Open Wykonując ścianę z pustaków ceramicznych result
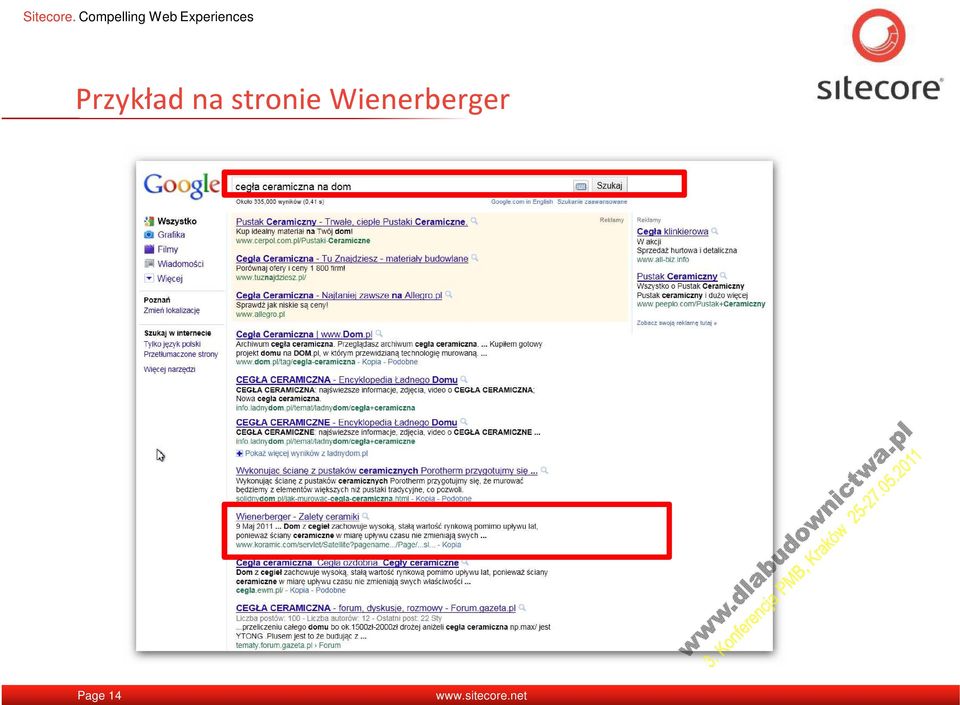This screenshot has width=960, height=705. [387, 471]
